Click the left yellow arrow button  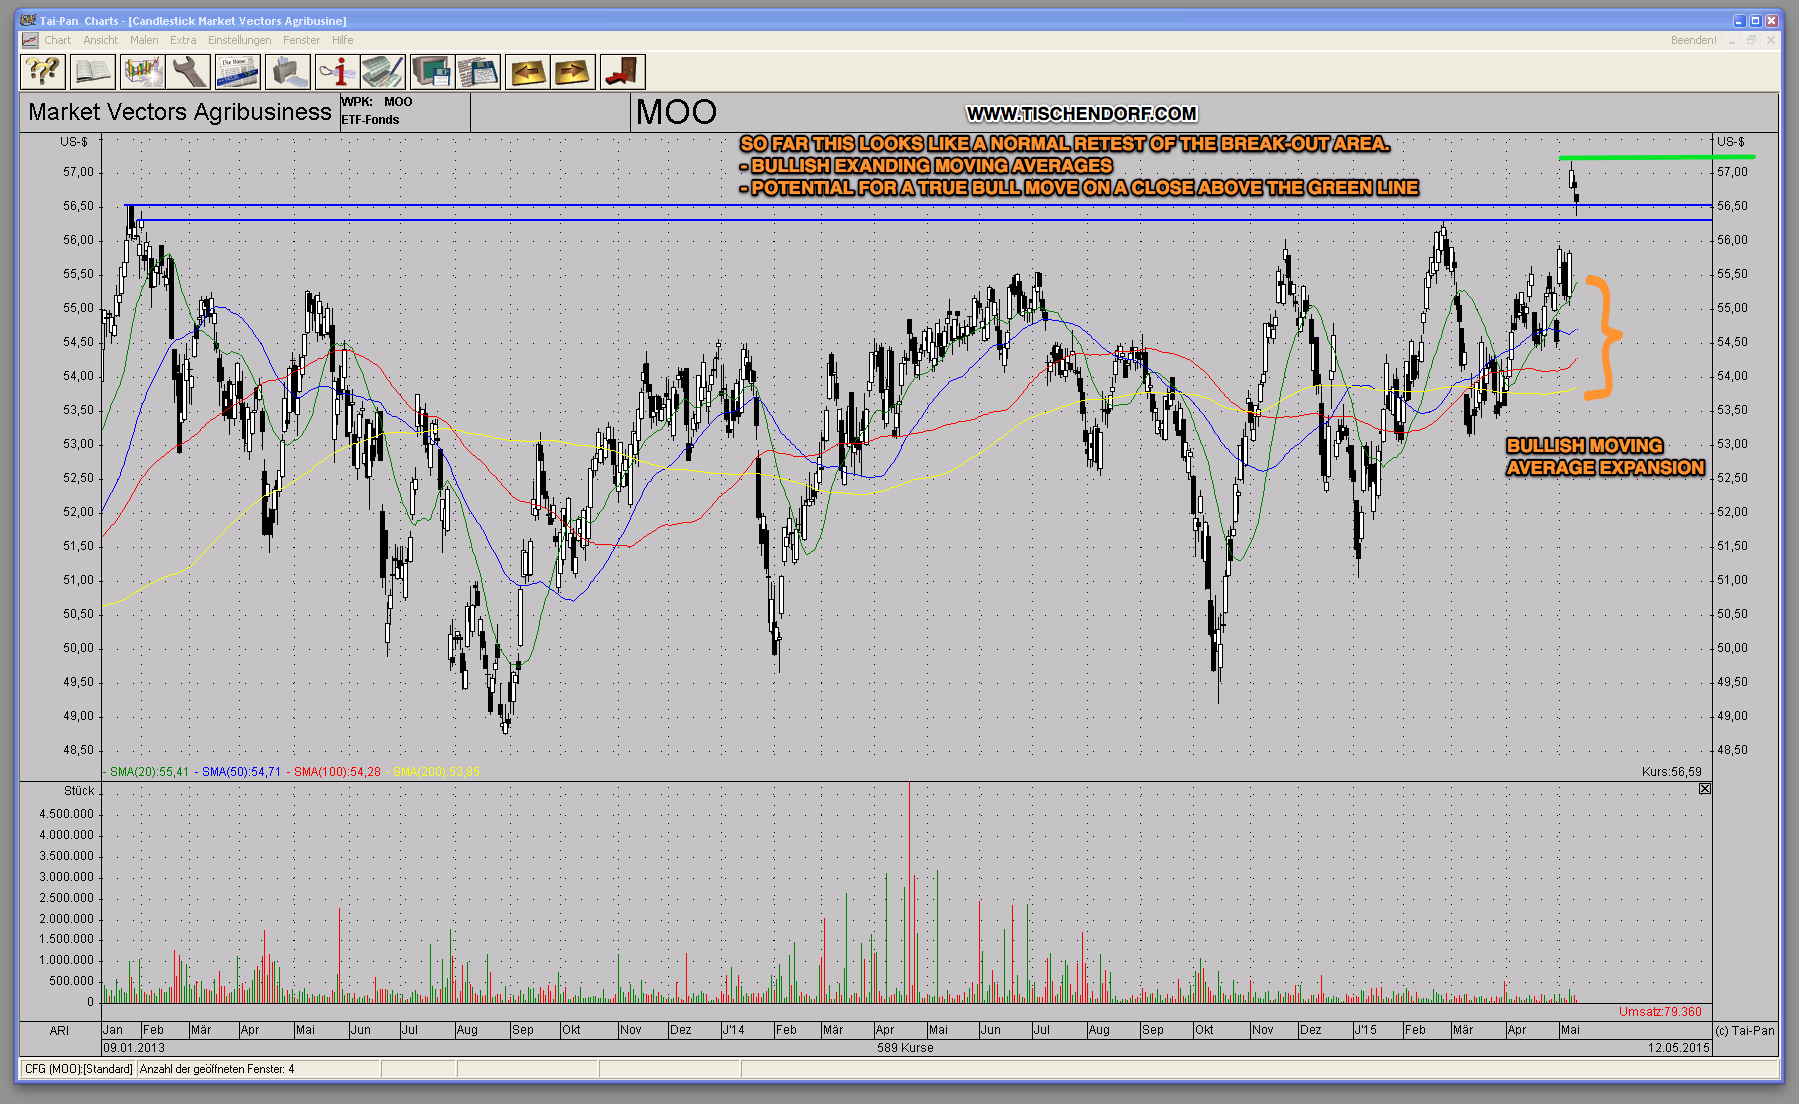pyautogui.click(x=527, y=72)
